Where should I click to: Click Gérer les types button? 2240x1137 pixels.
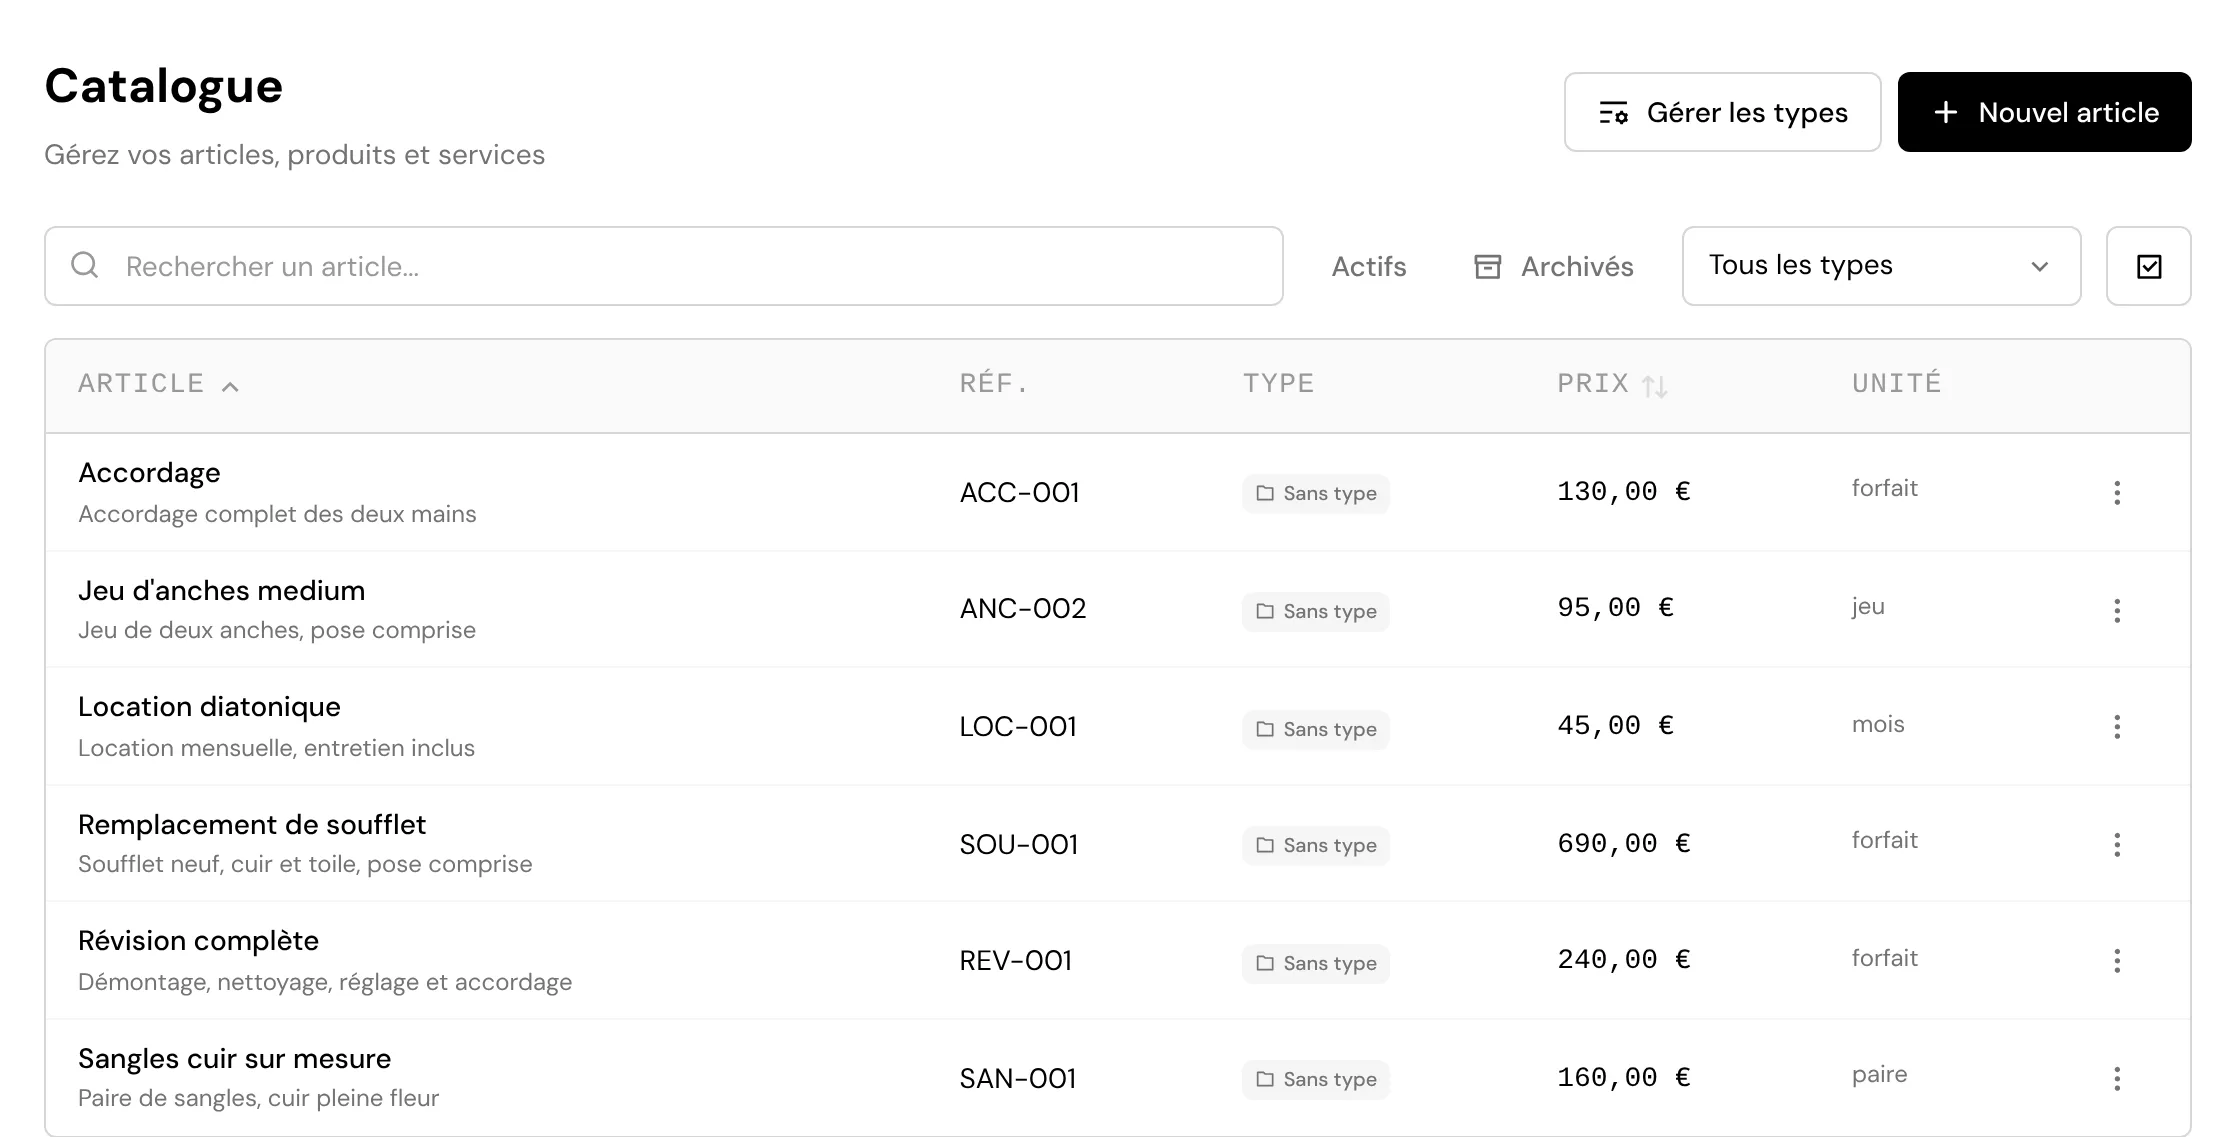tap(1722, 112)
